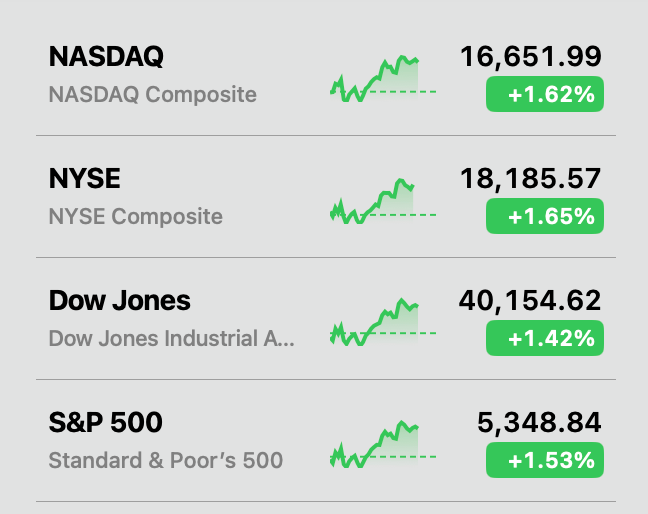Open the truncated Dow Jones Industrial subtitle
Viewport: 648px width, 514px height.
pos(172,339)
